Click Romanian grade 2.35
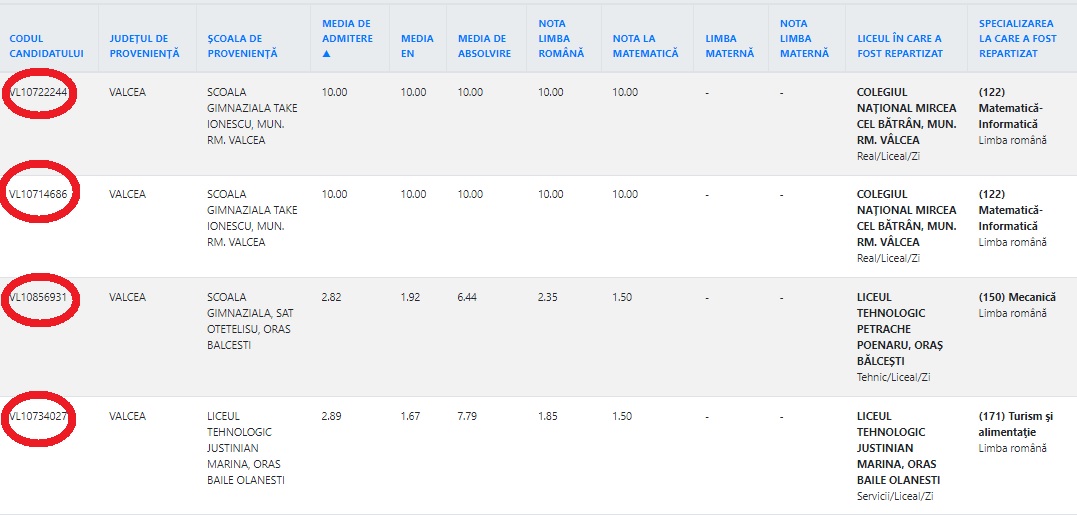1077x515 pixels. click(x=547, y=297)
